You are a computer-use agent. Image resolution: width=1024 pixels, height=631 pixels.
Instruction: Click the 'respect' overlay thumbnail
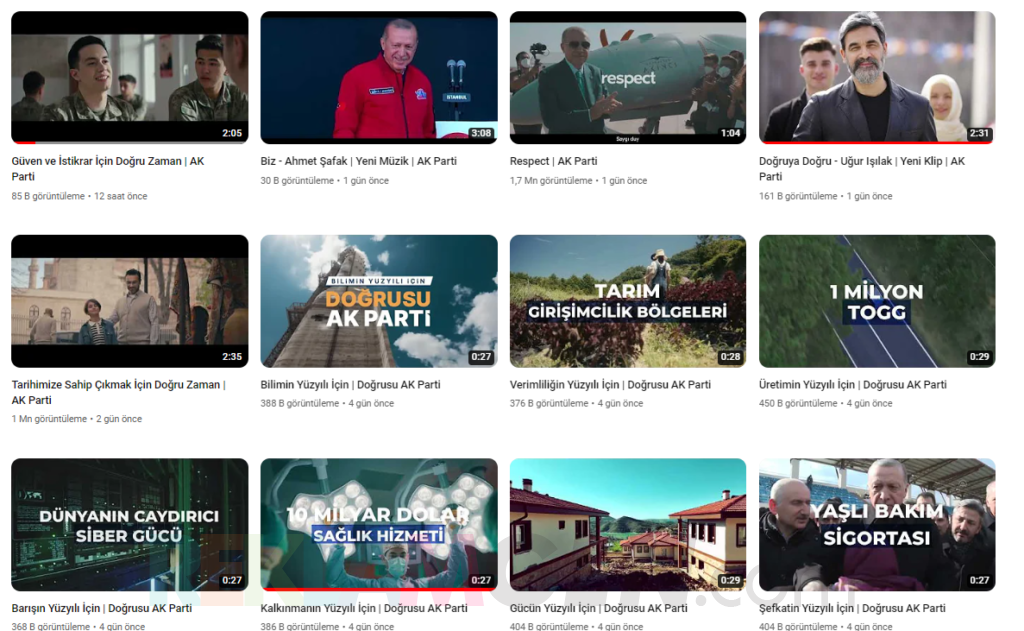627,77
